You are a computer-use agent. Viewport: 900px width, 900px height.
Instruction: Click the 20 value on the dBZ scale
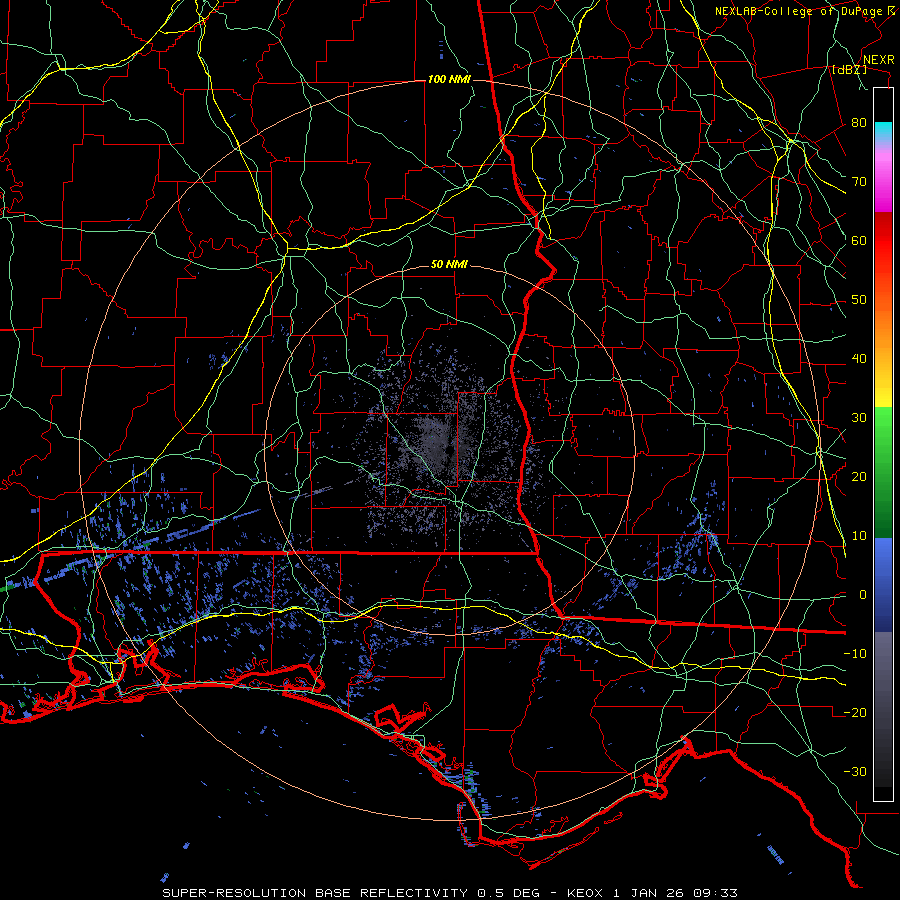coord(859,477)
